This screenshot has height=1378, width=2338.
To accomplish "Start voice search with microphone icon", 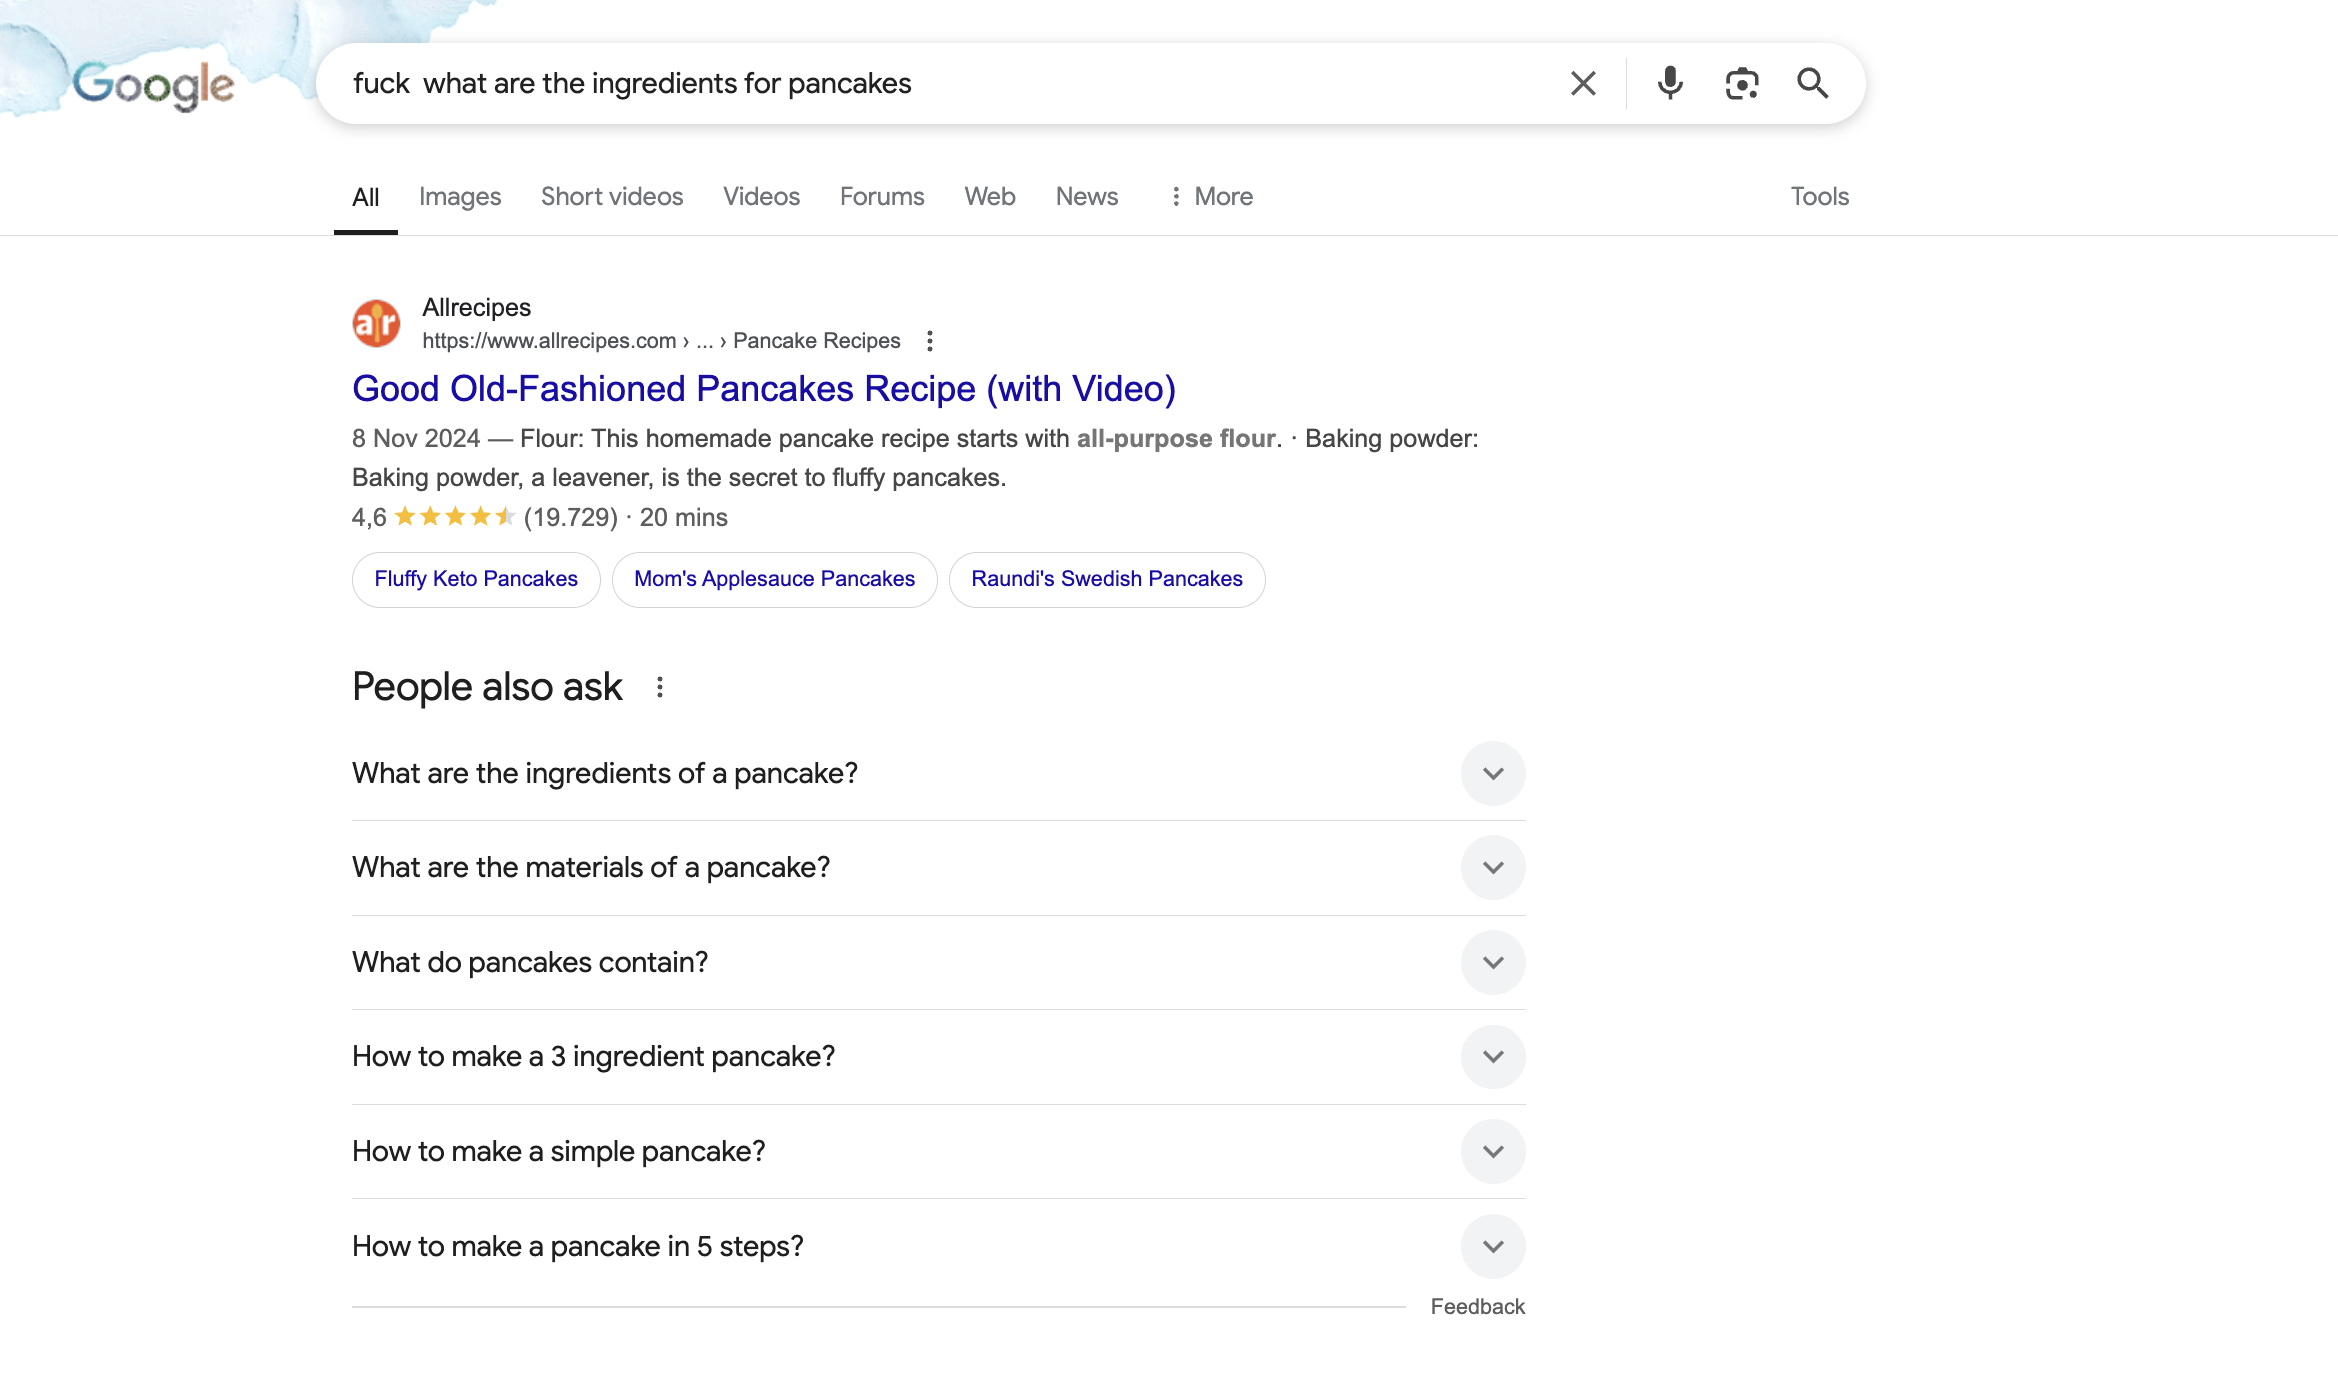I will tap(1669, 83).
